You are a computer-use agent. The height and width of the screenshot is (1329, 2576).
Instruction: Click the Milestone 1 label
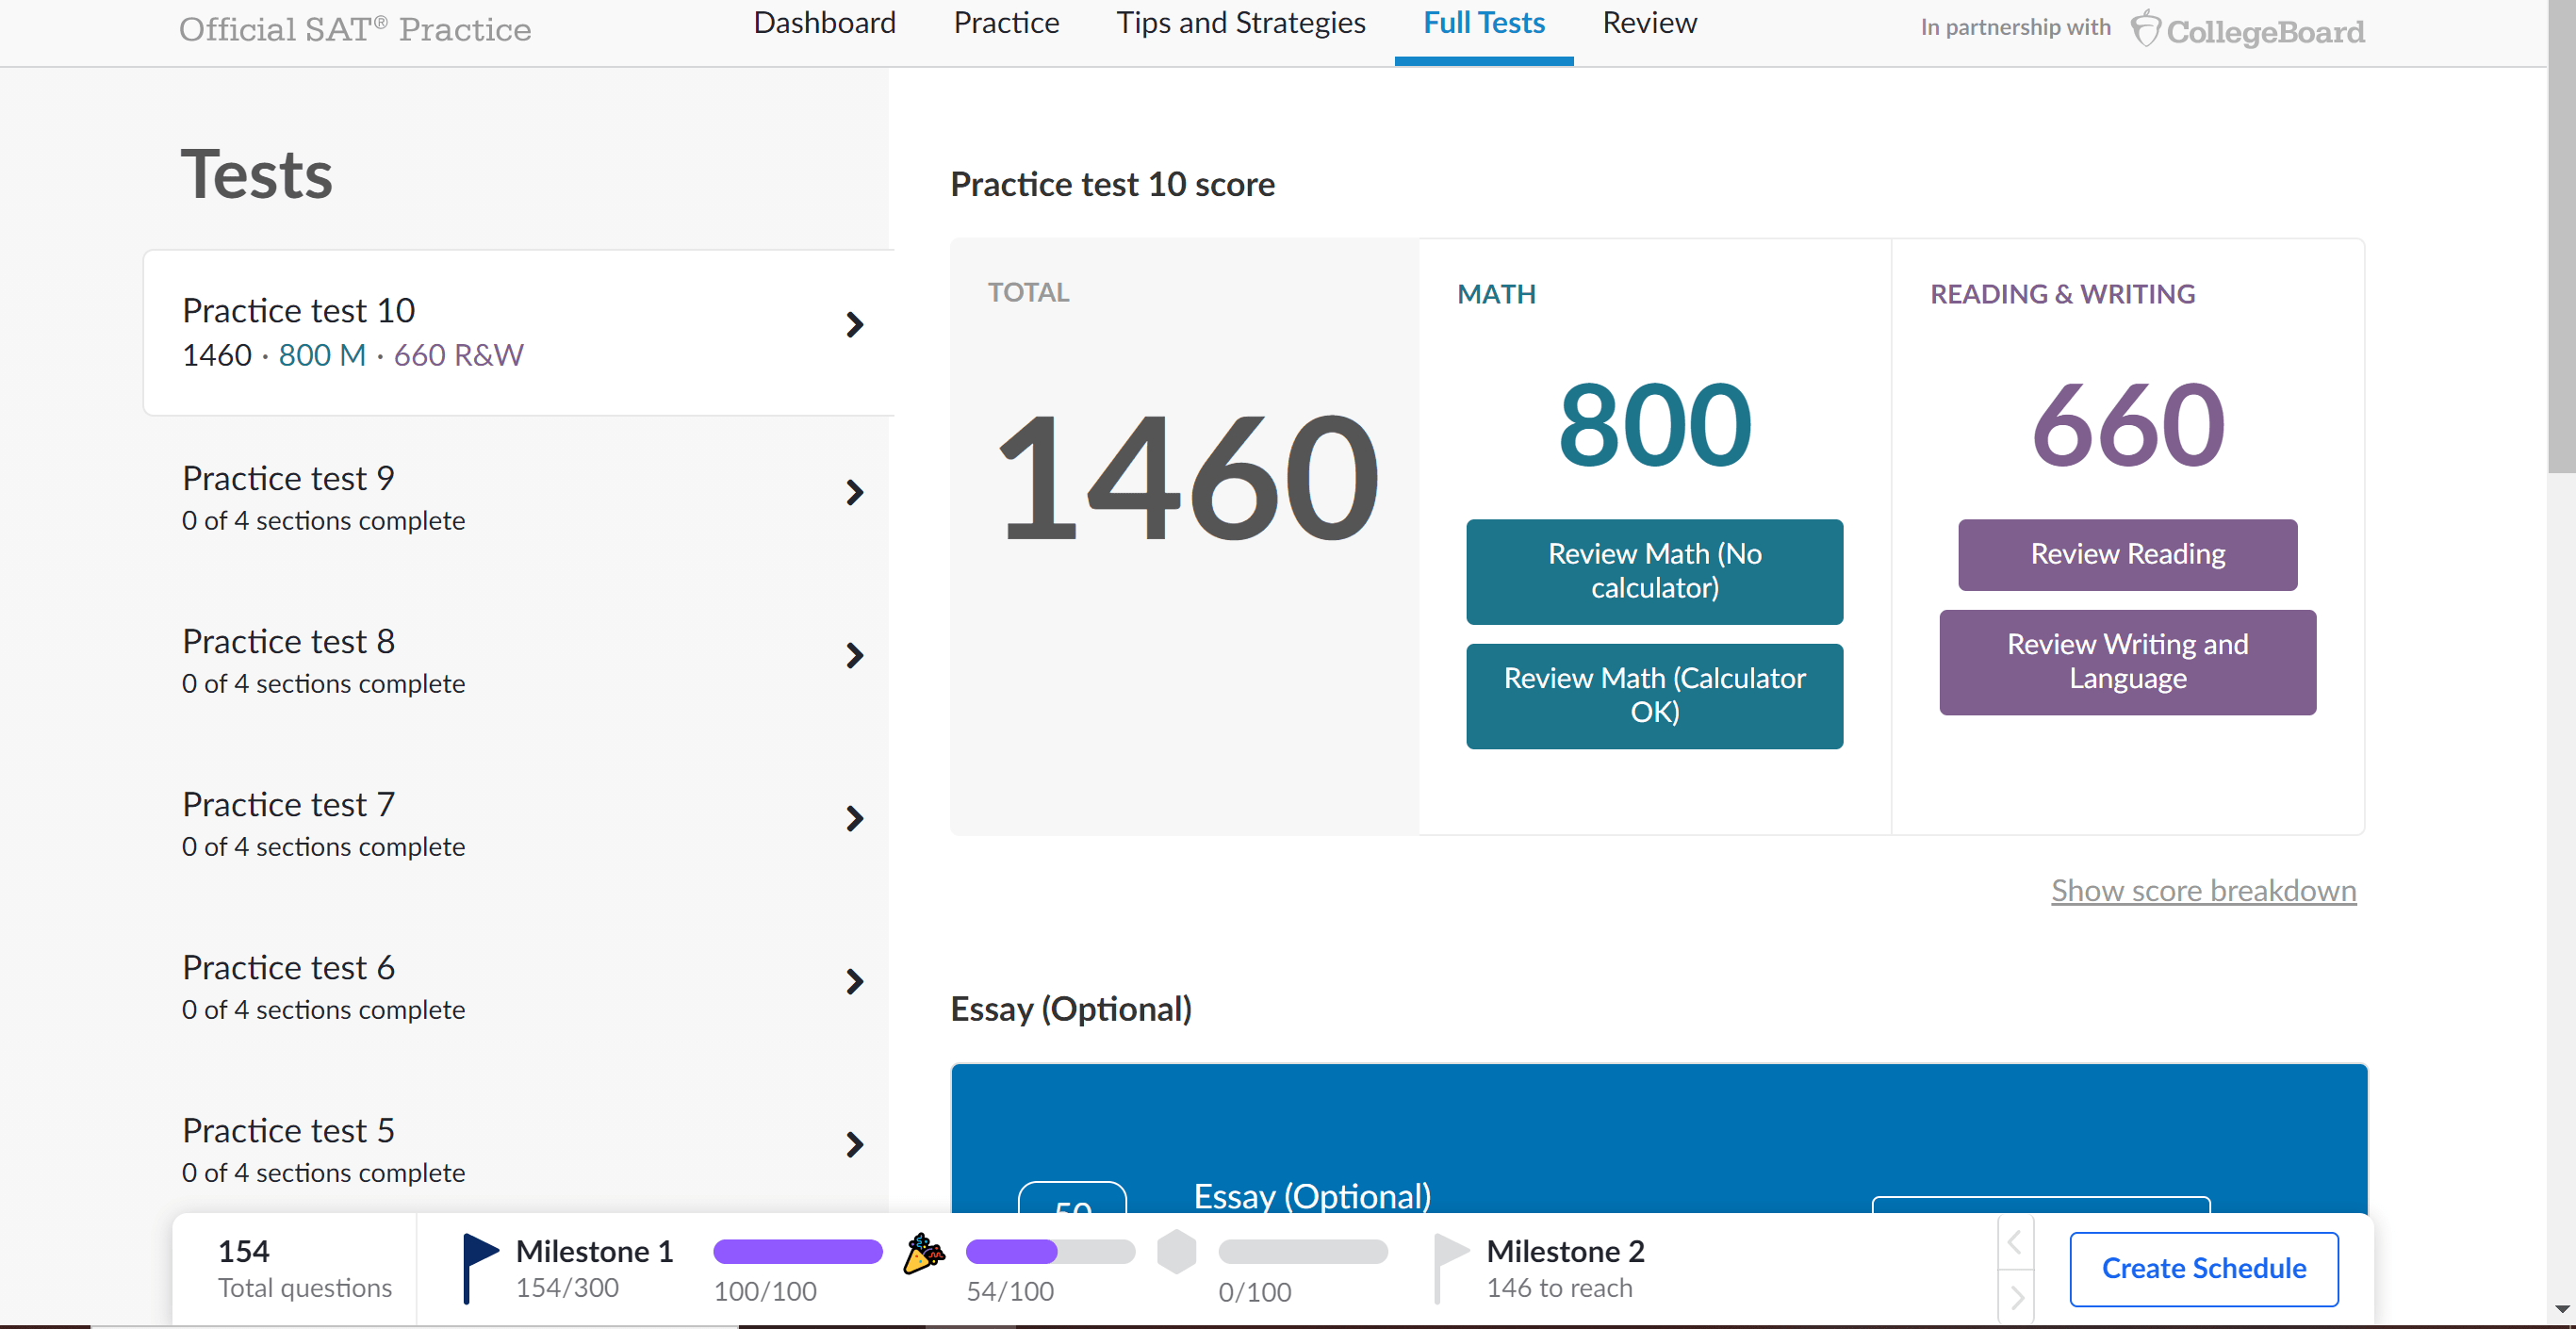pos(594,1251)
